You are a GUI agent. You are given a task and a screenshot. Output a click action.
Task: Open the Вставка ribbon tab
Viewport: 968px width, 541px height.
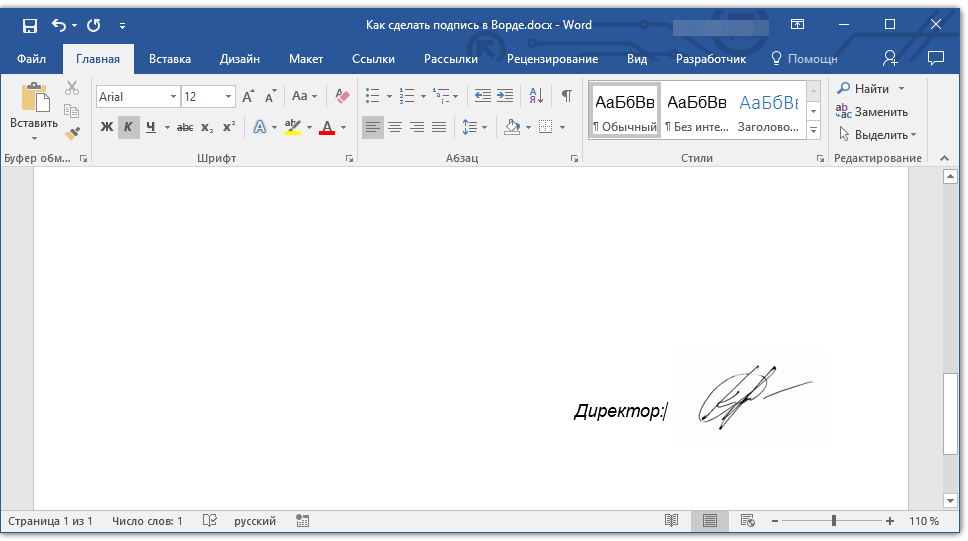coord(170,59)
